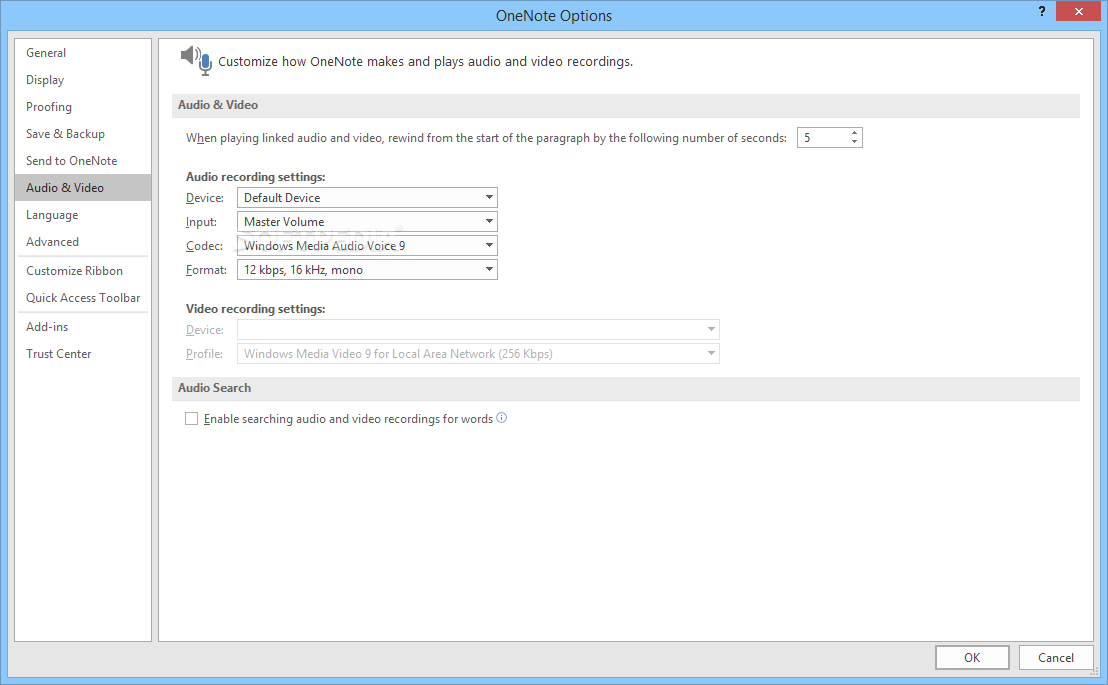Click the Video recording settings heading text
The image size is (1108, 685).
coord(255,309)
